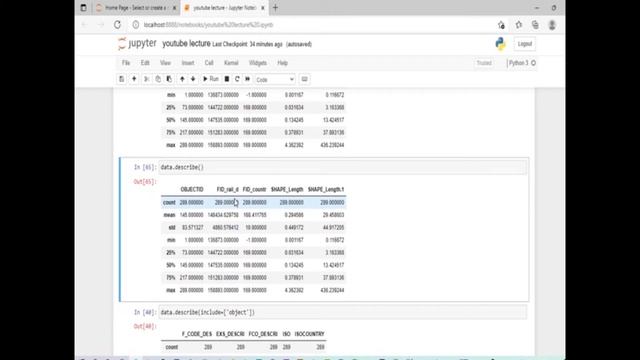This screenshot has height=360, width=640.
Task: Switch to the Home Page browser tab
Action: point(135,8)
